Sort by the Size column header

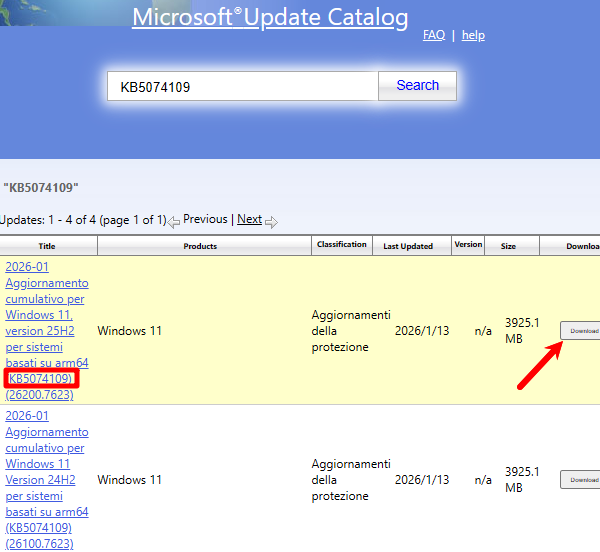[509, 246]
